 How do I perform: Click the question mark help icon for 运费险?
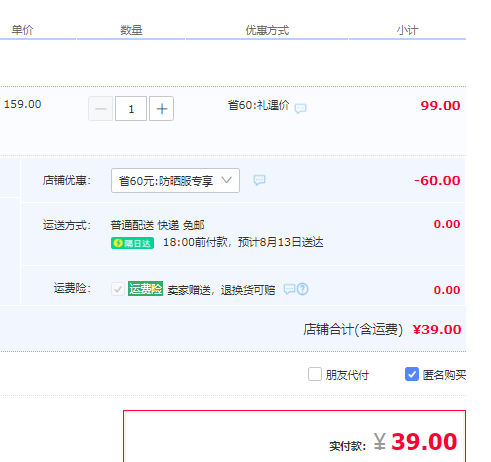[303, 289]
